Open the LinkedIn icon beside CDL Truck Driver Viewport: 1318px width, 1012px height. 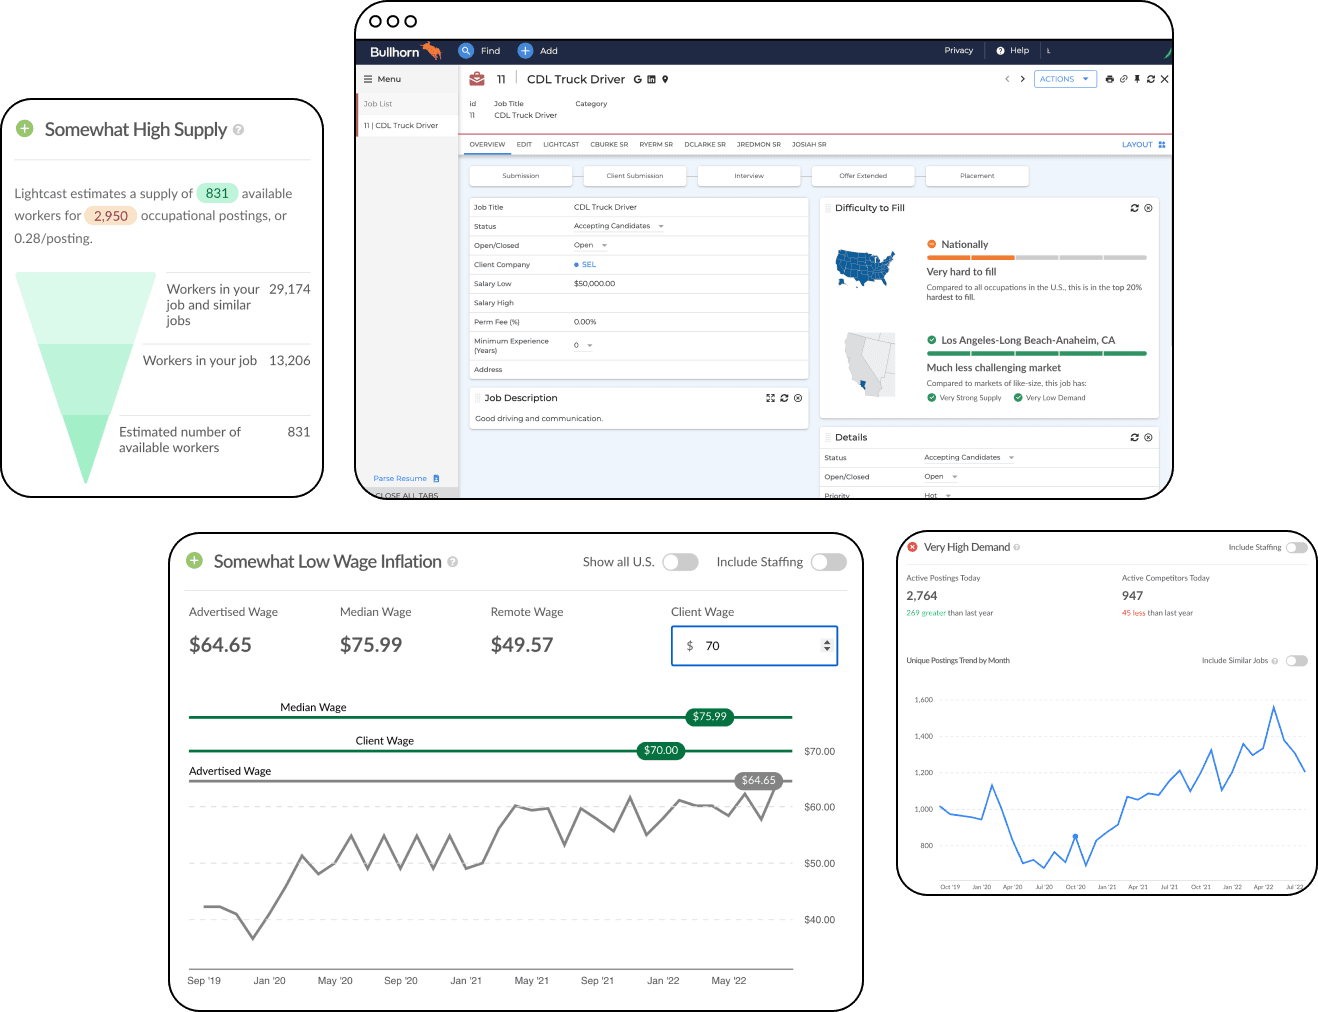(x=651, y=79)
